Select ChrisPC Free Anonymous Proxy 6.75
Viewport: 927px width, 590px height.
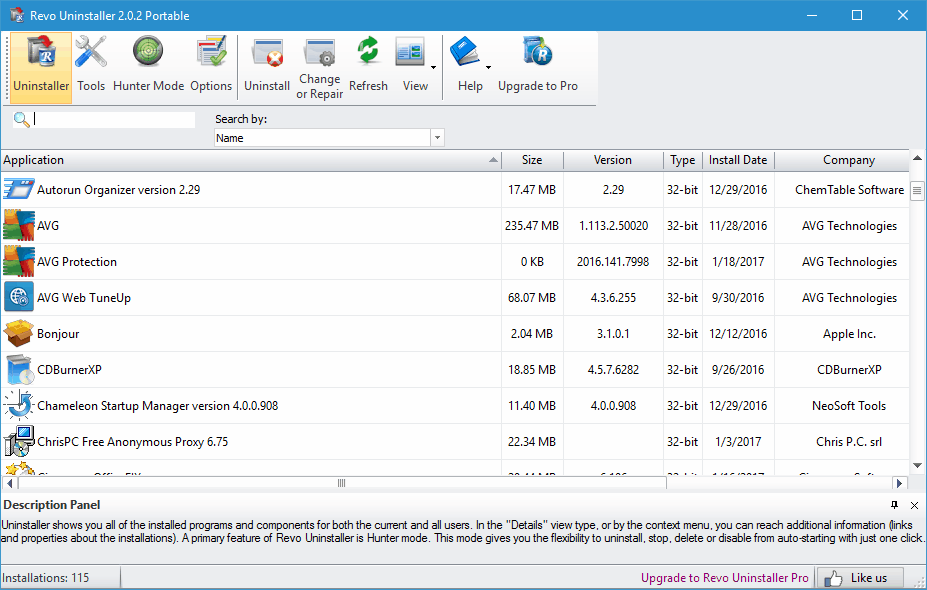click(x=132, y=442)
